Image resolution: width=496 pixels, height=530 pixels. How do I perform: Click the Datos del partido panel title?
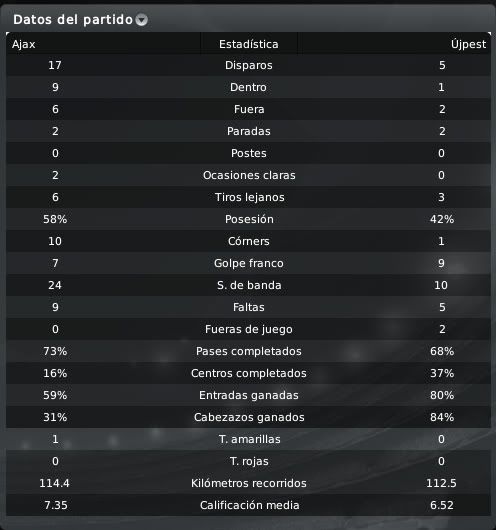point(73,20)
